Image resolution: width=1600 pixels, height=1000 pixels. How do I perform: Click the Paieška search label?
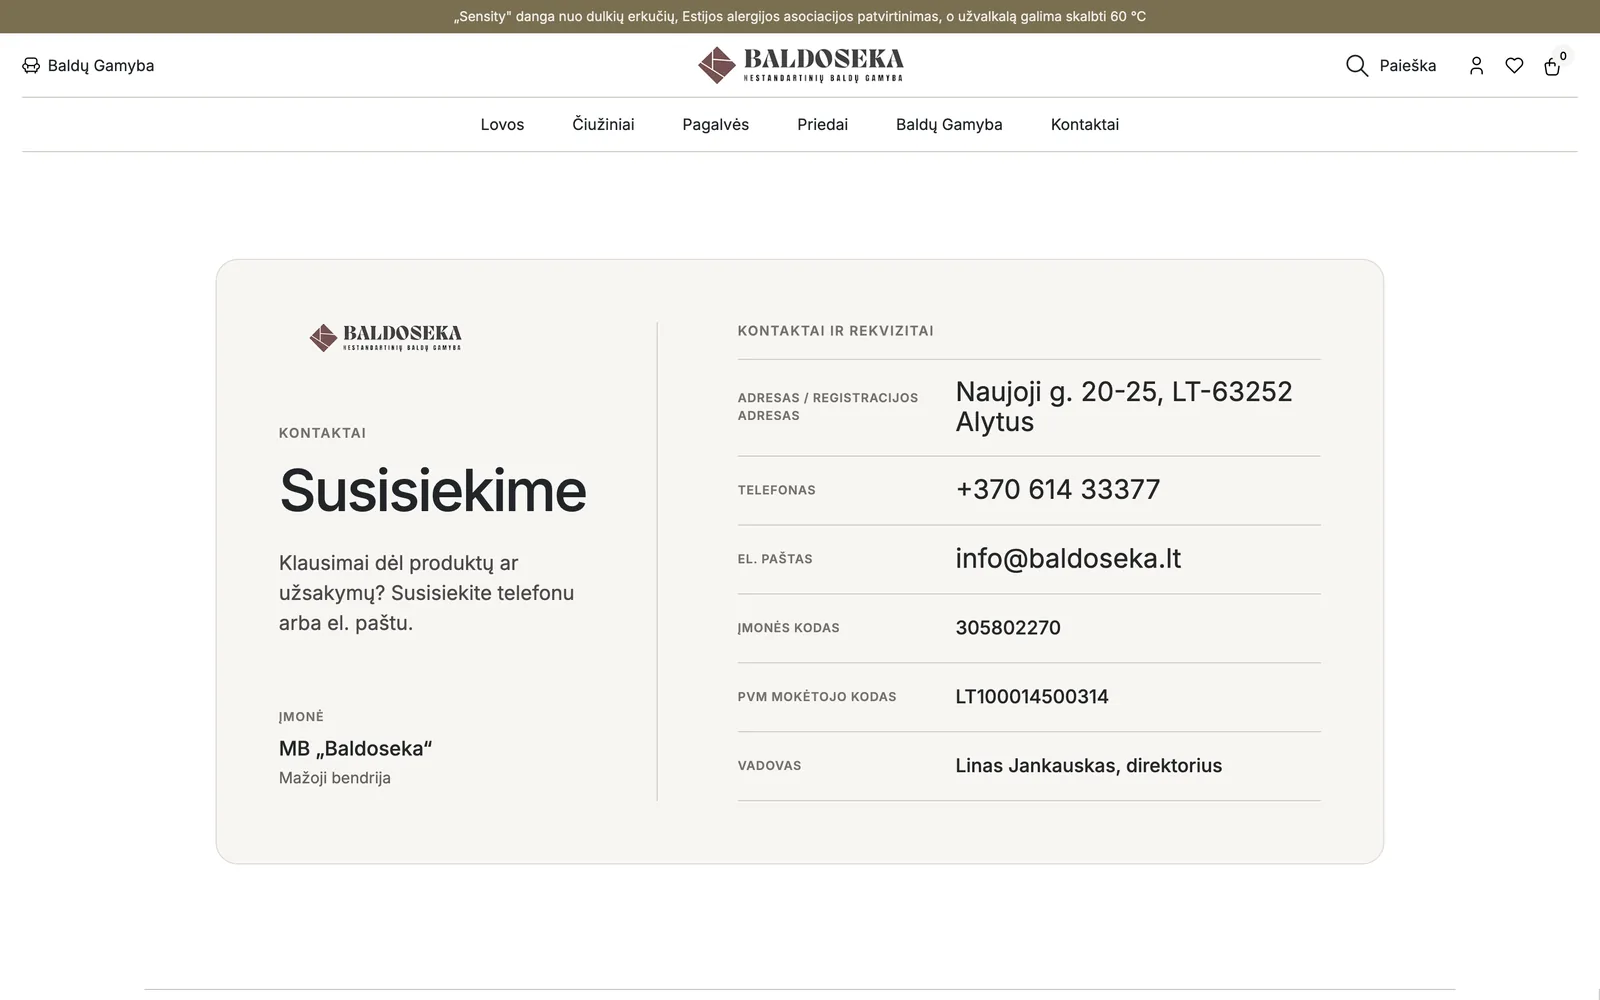[x=1407, y=66]
